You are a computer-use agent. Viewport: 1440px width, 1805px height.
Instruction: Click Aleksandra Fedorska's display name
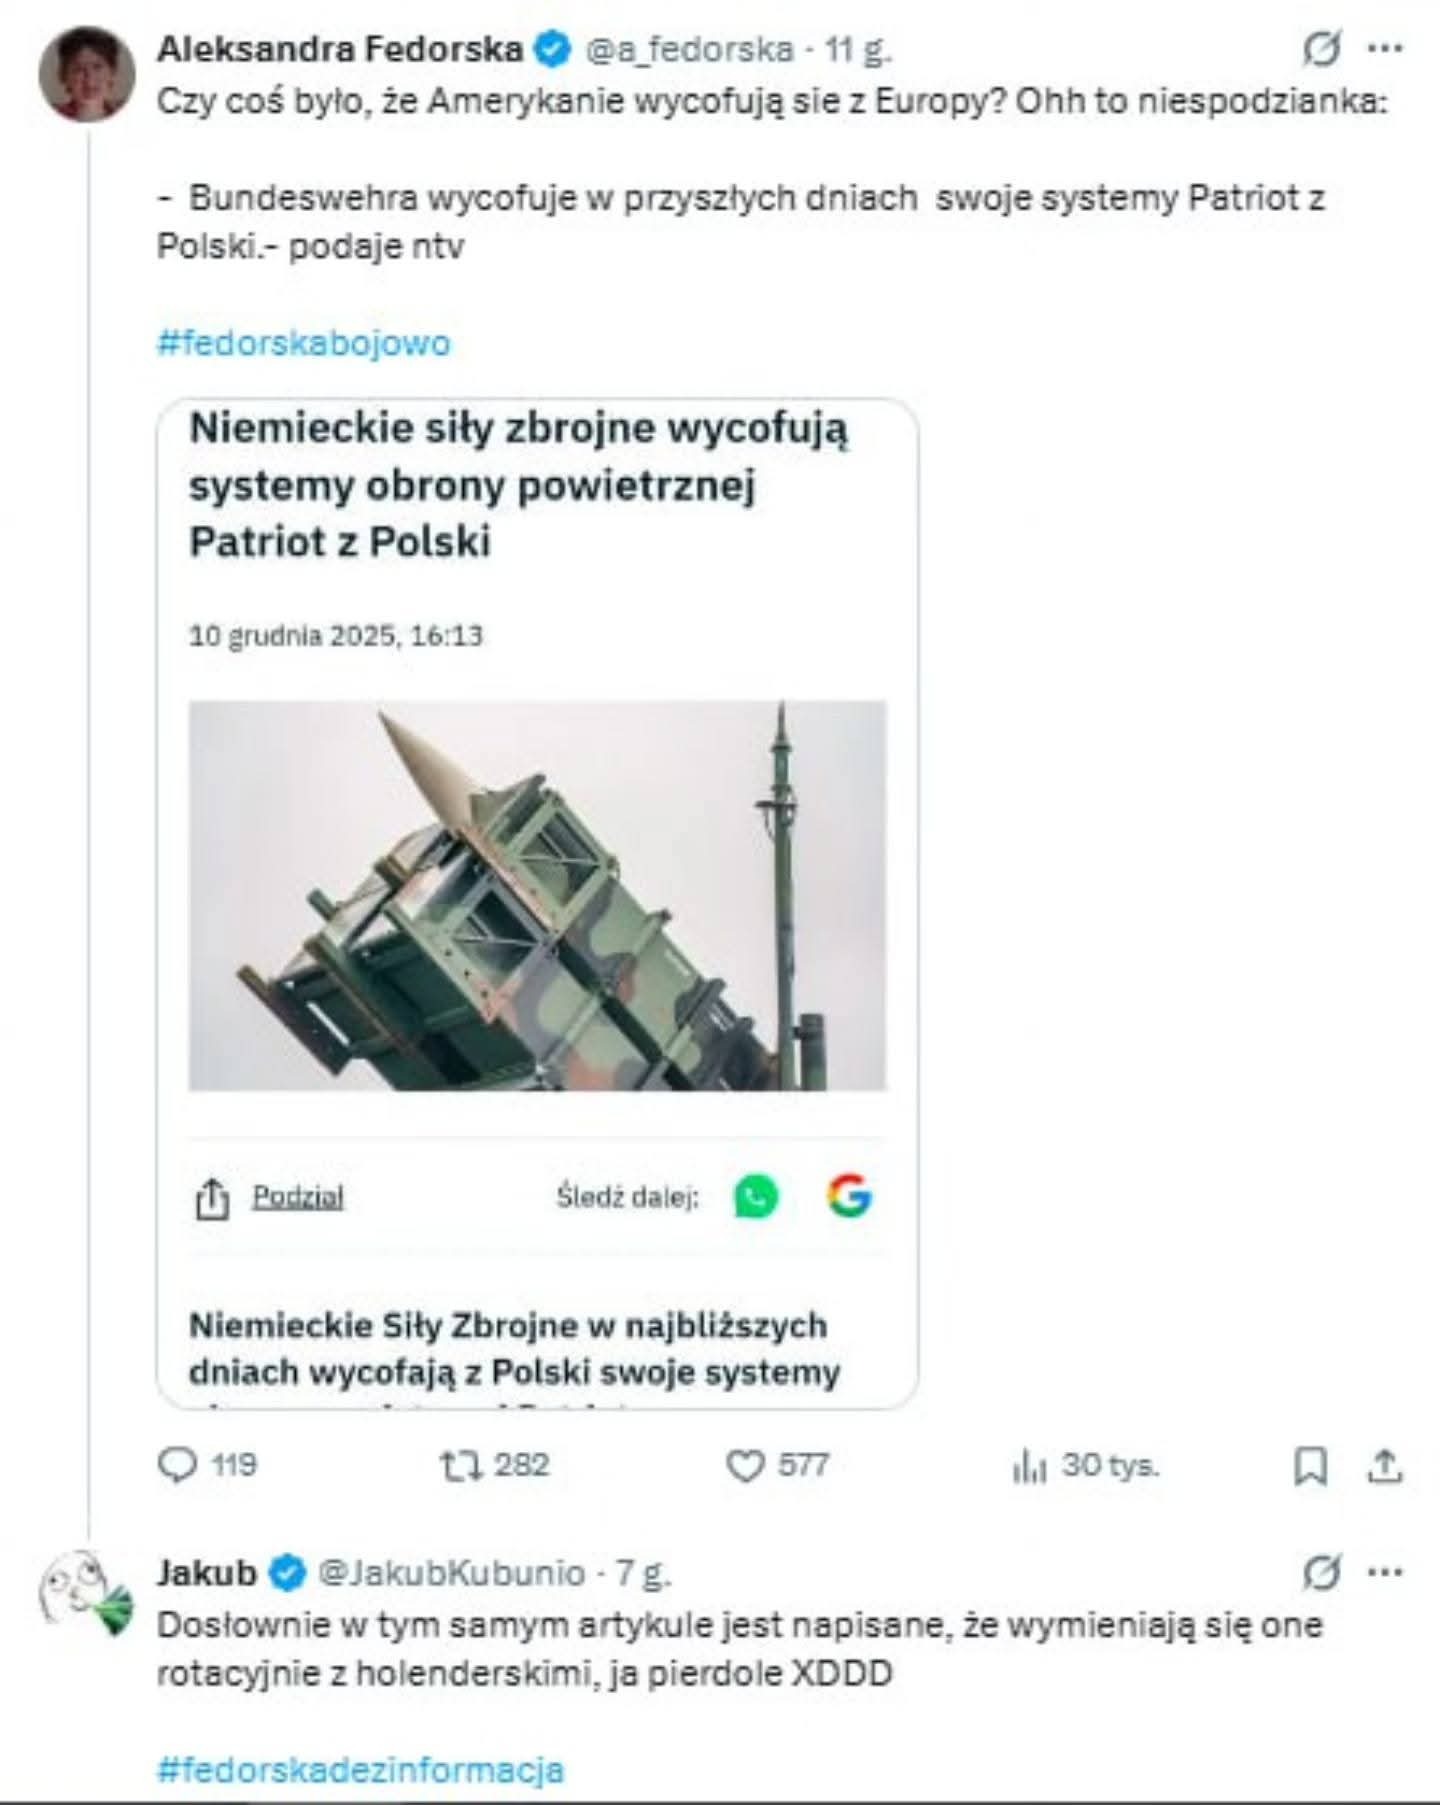pos(340,49)
